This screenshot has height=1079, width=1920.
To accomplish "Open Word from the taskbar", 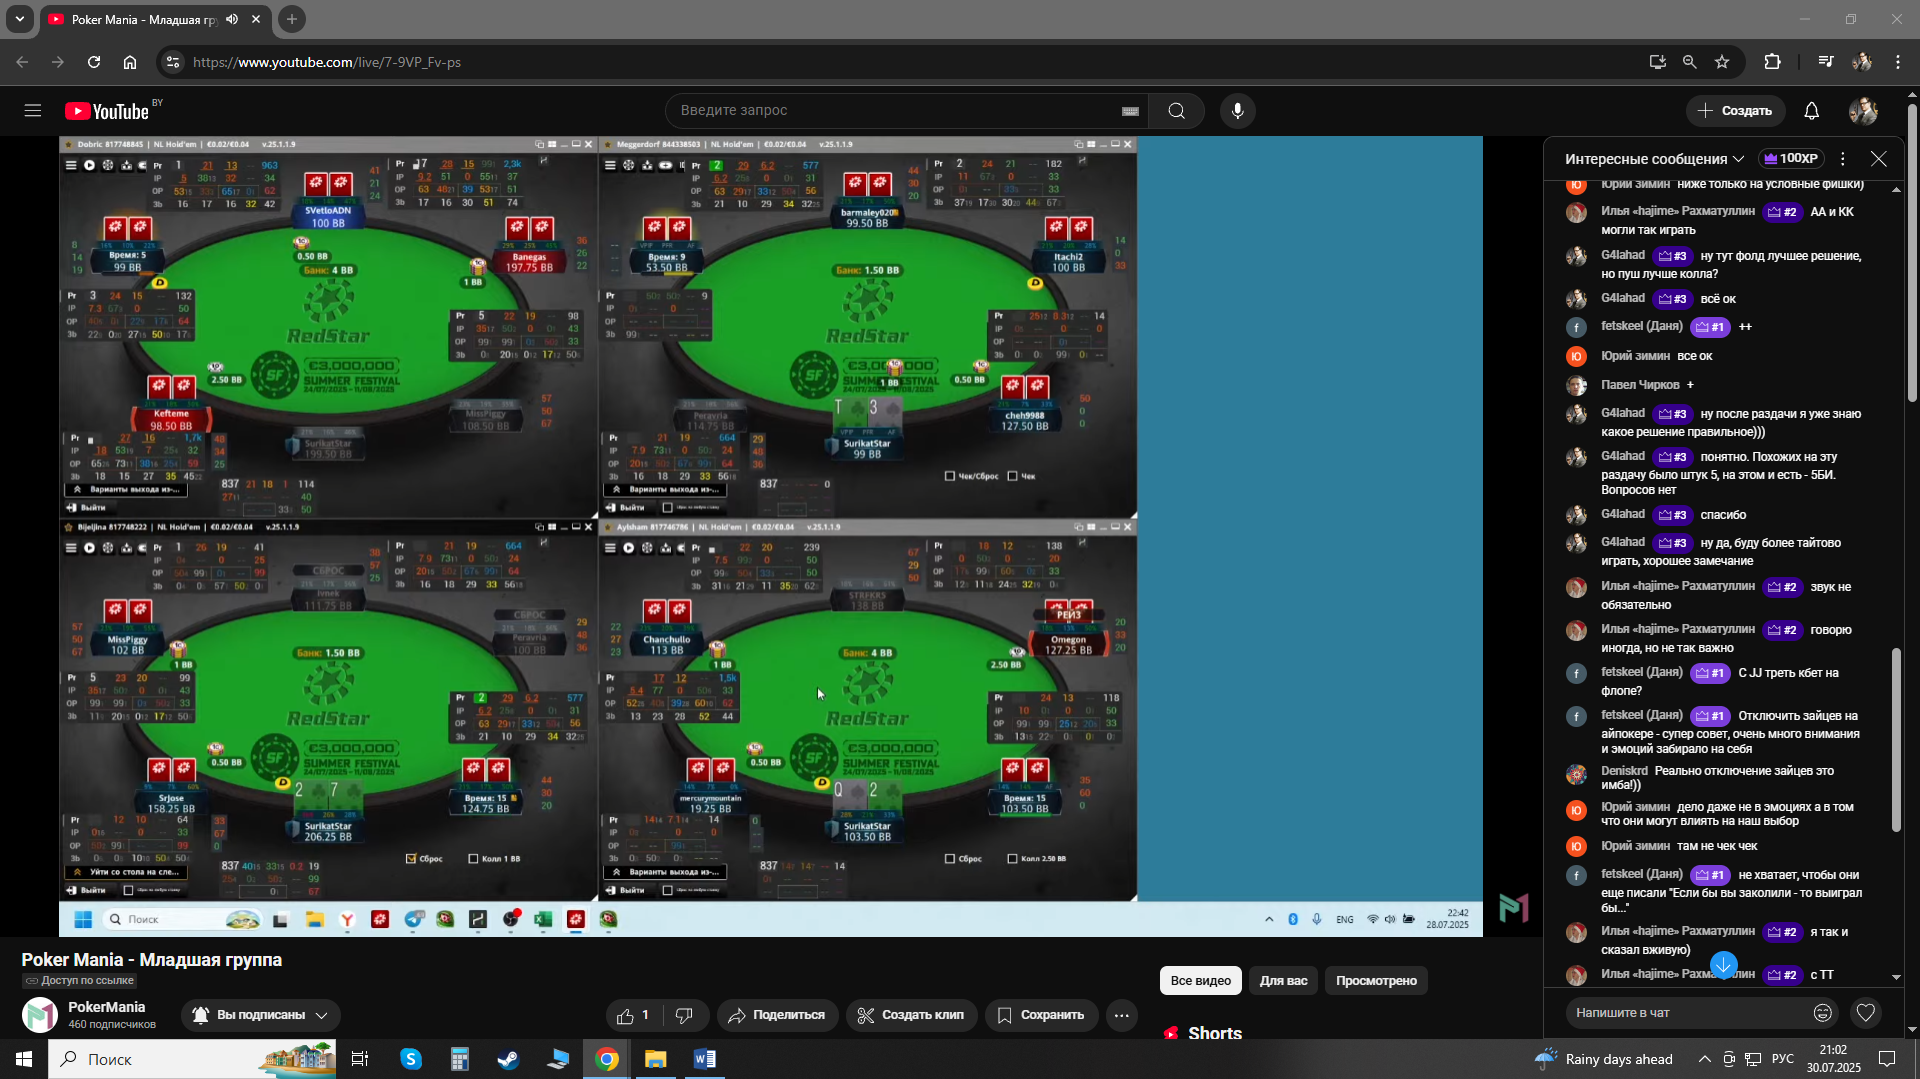I will click(x=704, y=1059).
